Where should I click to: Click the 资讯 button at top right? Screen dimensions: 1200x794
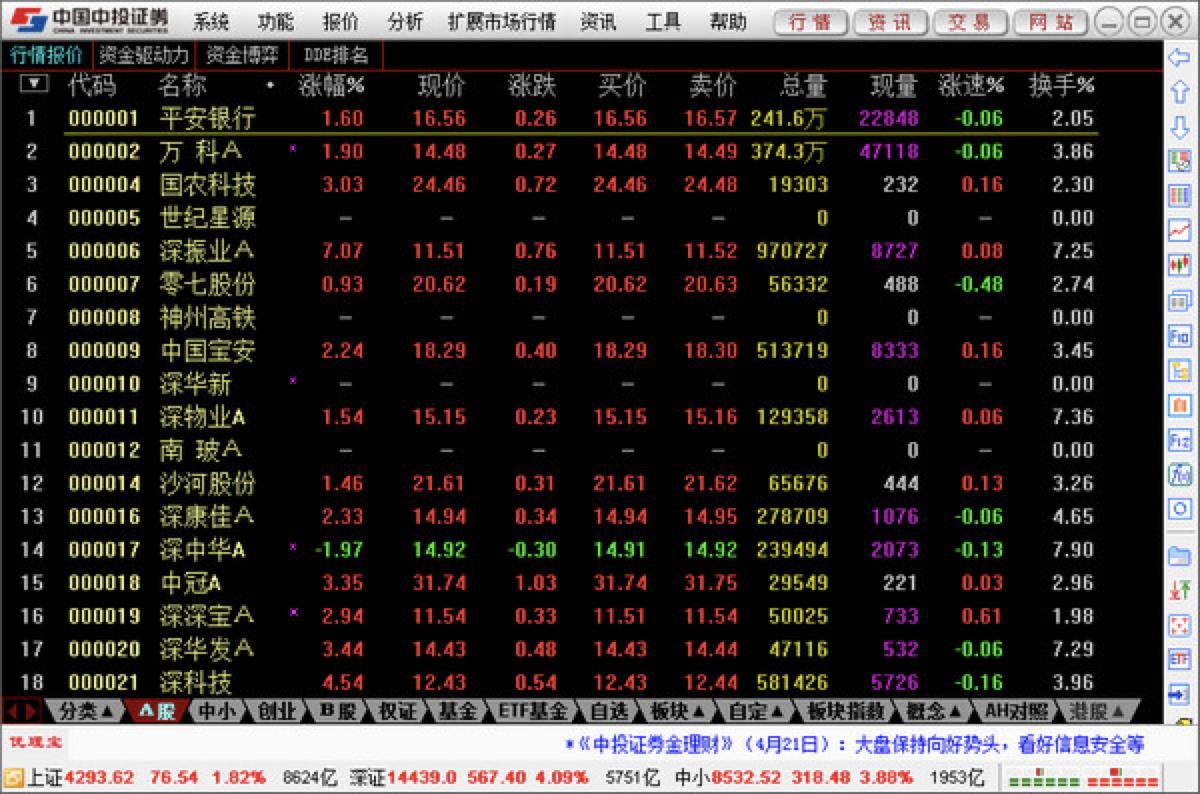click(x=889, y=22)
